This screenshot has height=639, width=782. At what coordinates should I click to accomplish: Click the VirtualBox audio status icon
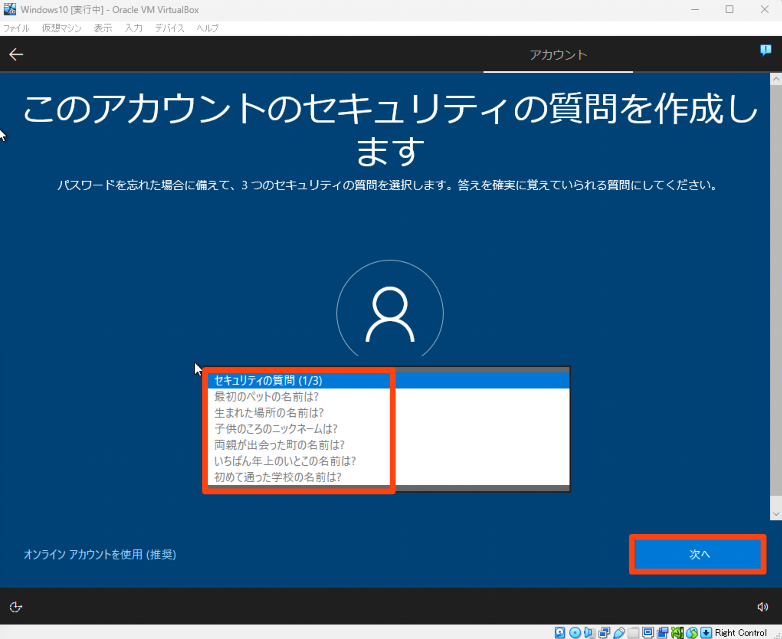pyautogui.click(x=589, y=633)
